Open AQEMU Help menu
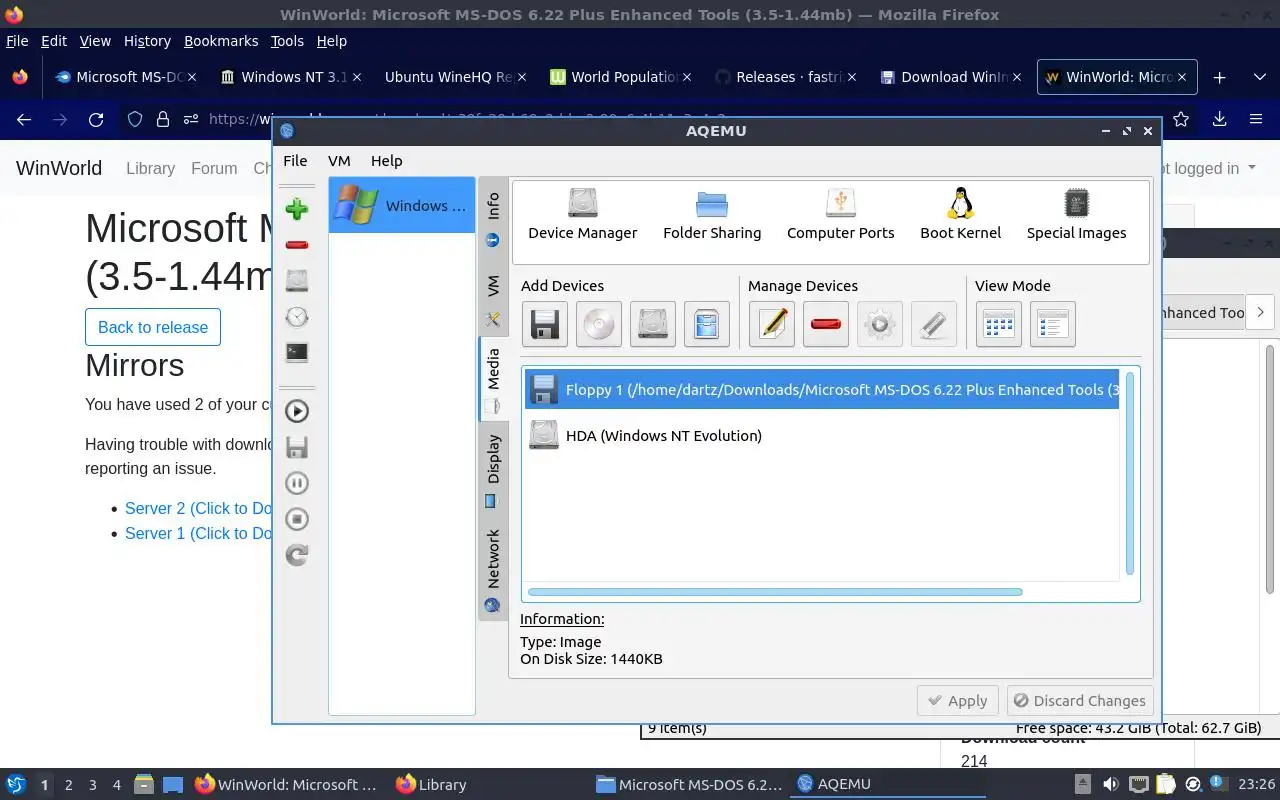 pyautogui.click(x=386, y=160)
